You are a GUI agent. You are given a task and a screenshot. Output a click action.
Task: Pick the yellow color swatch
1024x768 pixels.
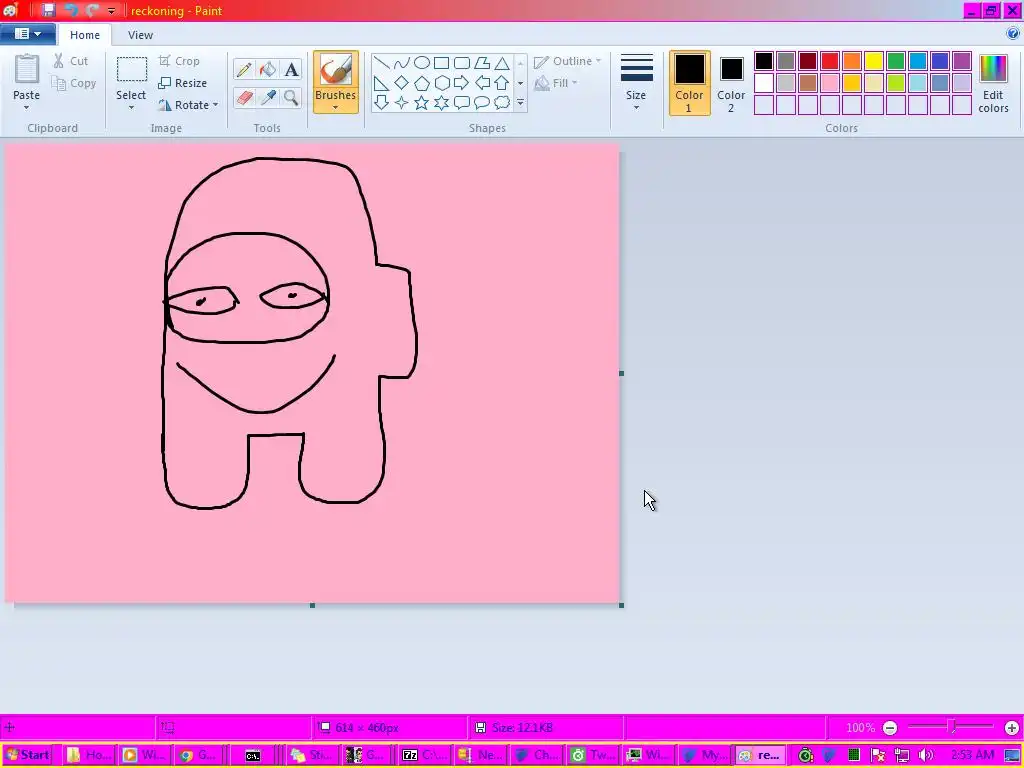(873, 61)
